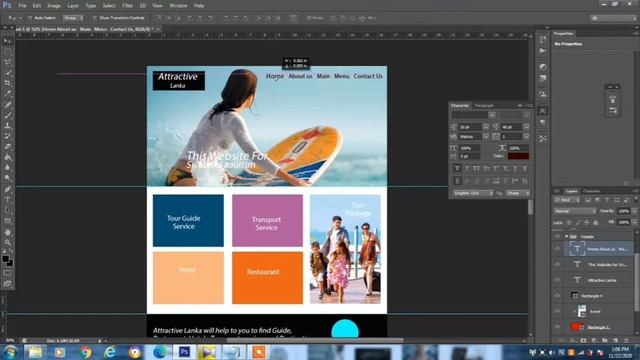Open the Window menu

[178, 6]
